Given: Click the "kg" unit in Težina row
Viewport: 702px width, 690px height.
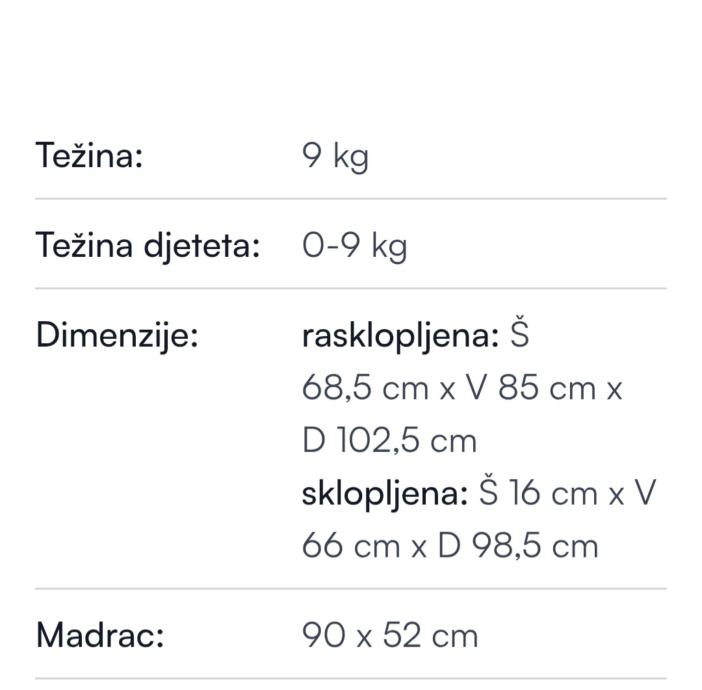Looking at the screenshot, I should coord(350,157).
